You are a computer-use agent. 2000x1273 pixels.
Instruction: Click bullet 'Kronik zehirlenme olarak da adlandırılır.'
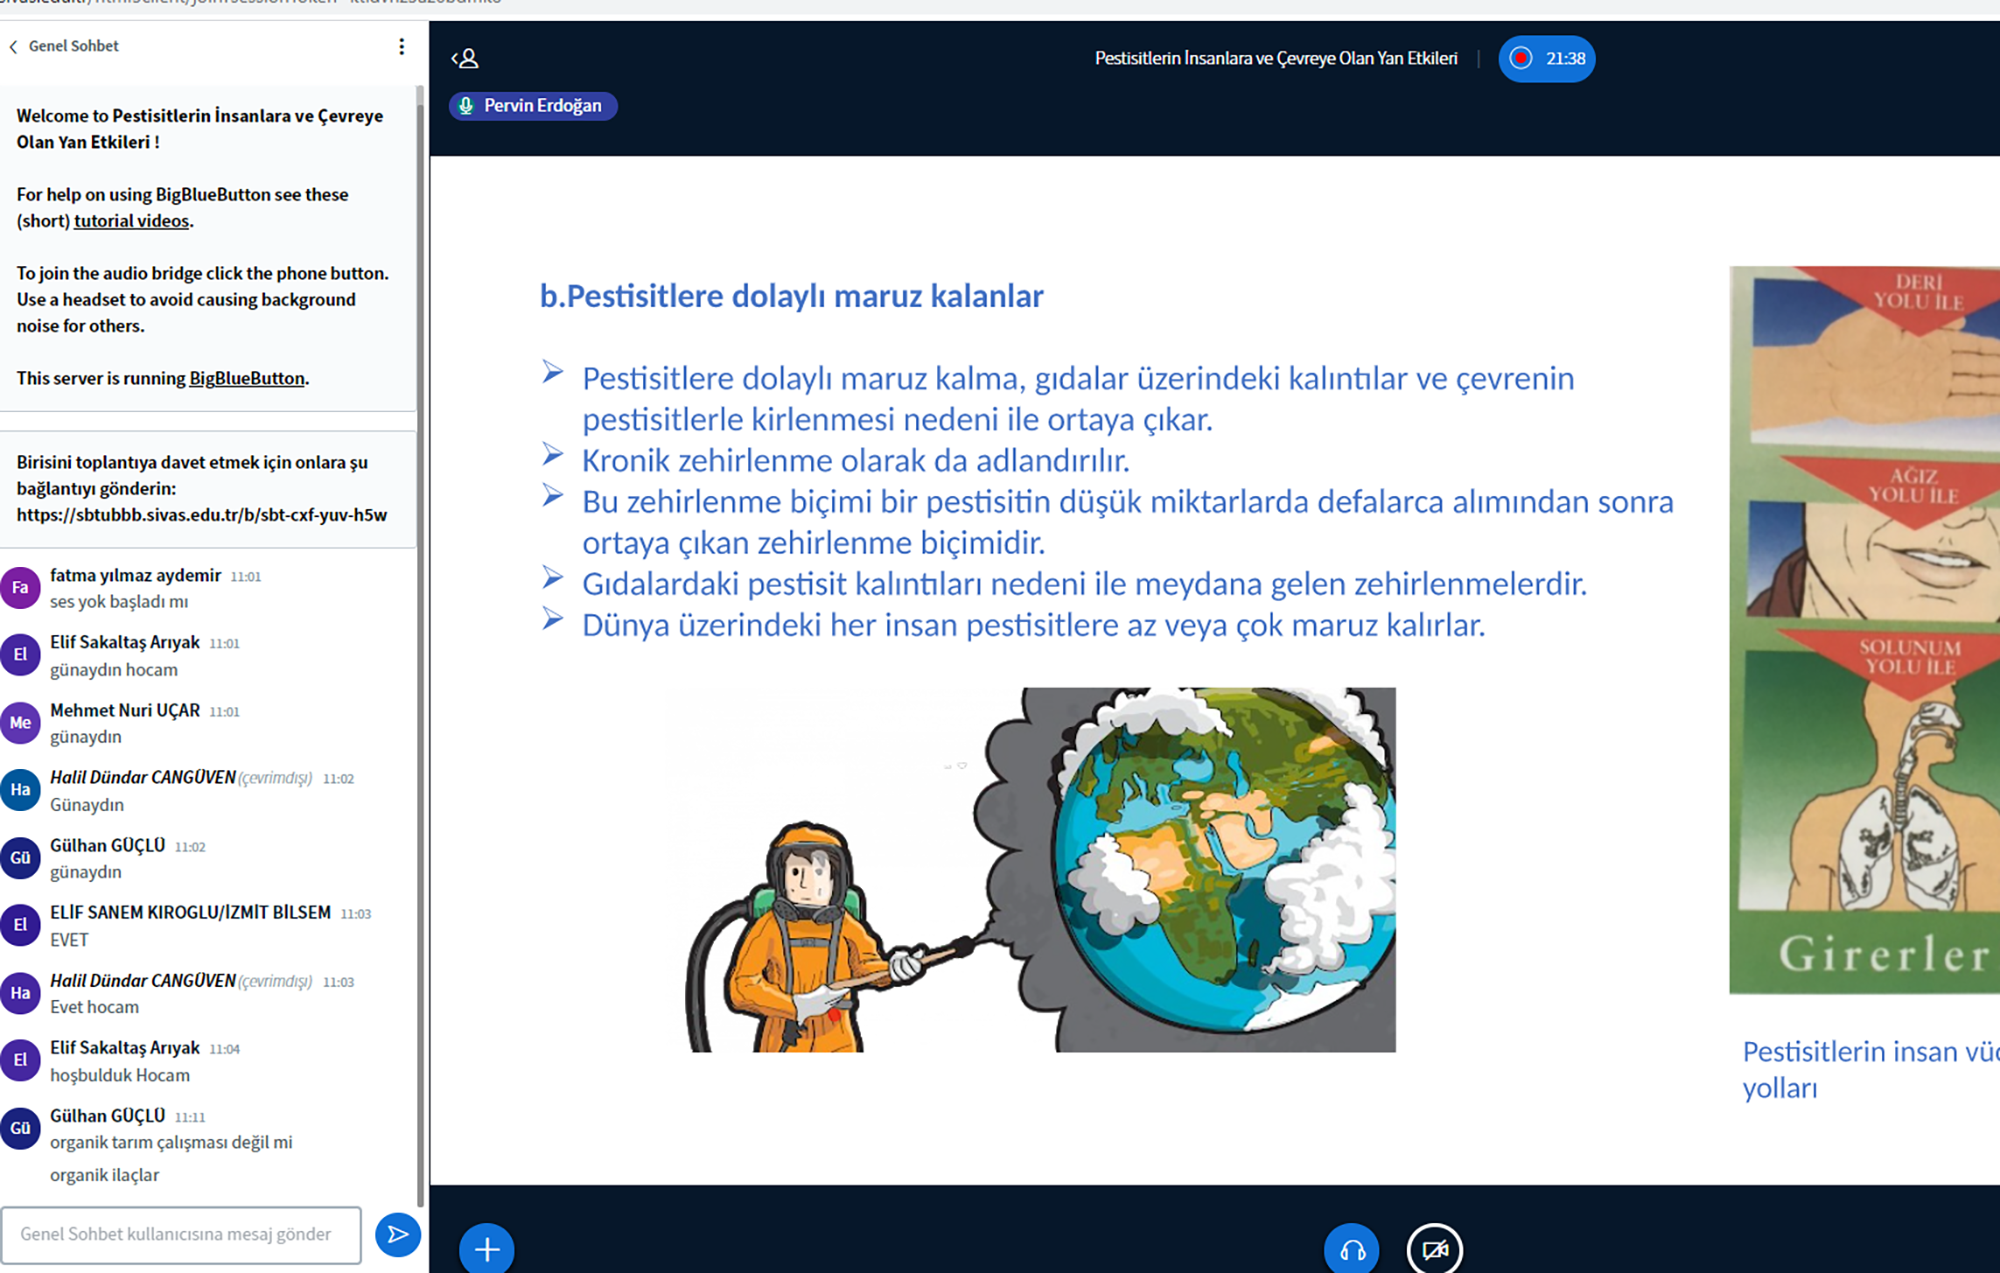point(855,460)
